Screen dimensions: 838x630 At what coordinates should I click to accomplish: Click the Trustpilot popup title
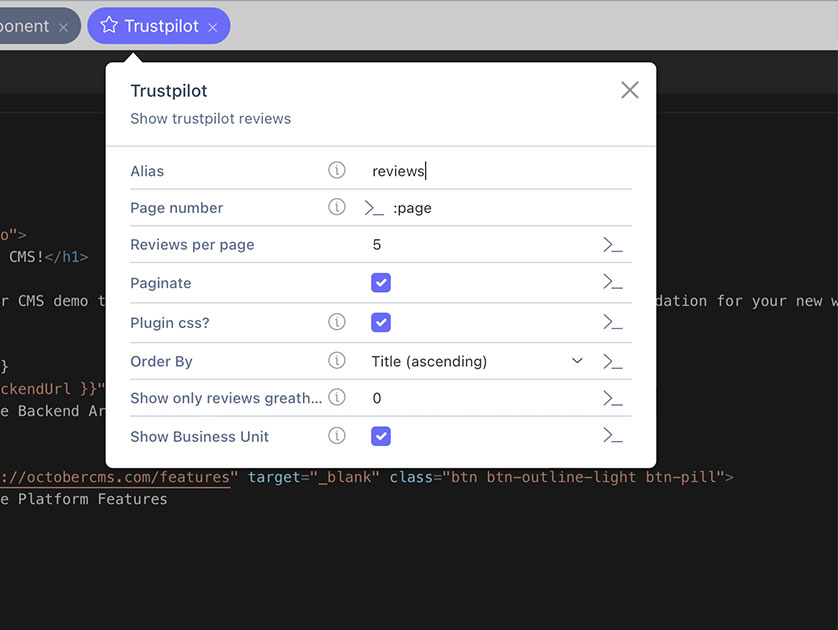point(169,91)
